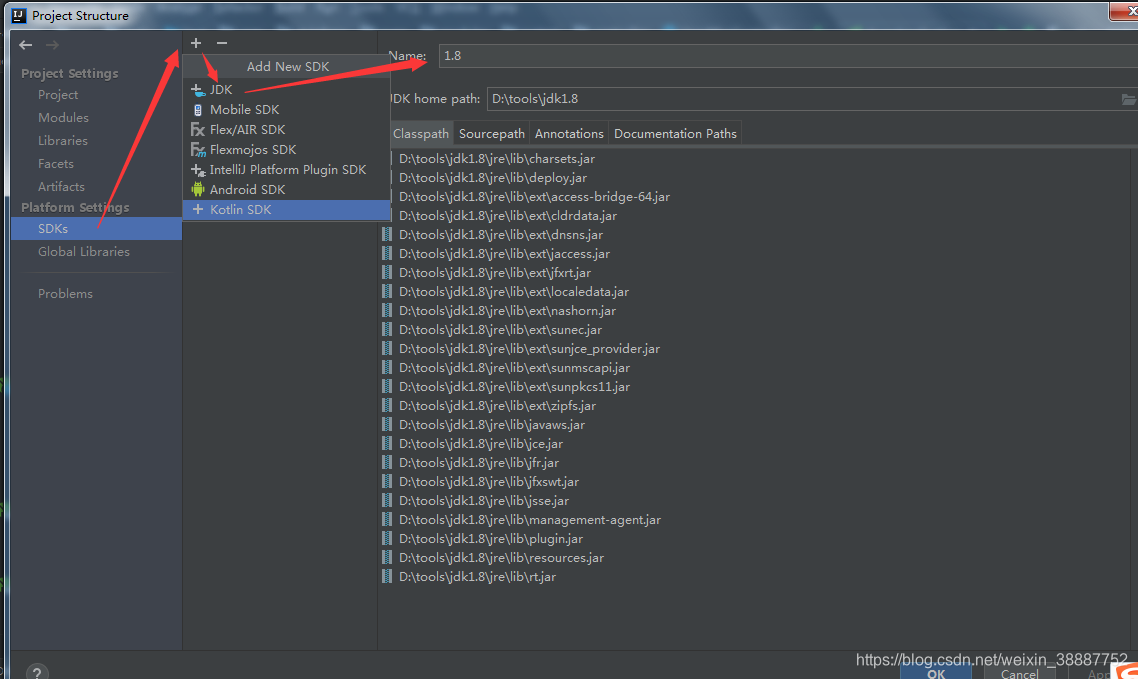1138x679 pixels.
Task: Click the forward navigation arrow
Action: (52, 45)
